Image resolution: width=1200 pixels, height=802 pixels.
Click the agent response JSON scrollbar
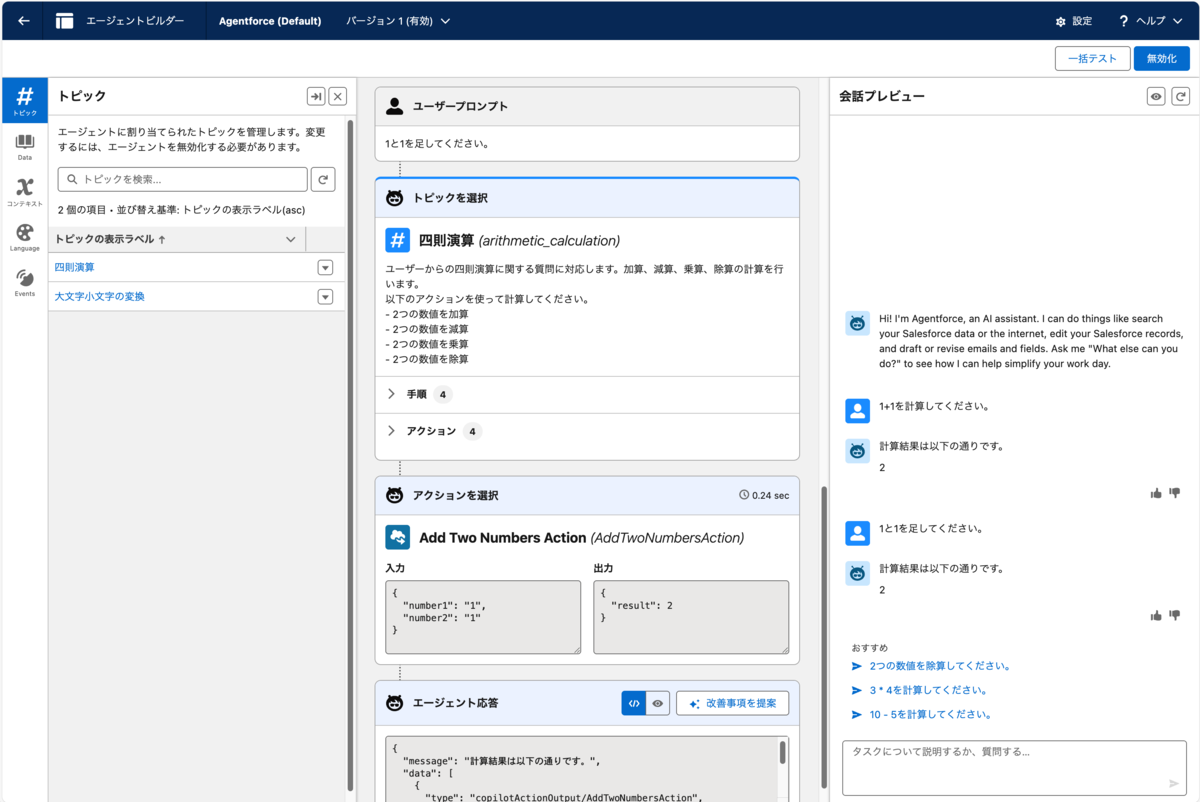coord(783,752)
